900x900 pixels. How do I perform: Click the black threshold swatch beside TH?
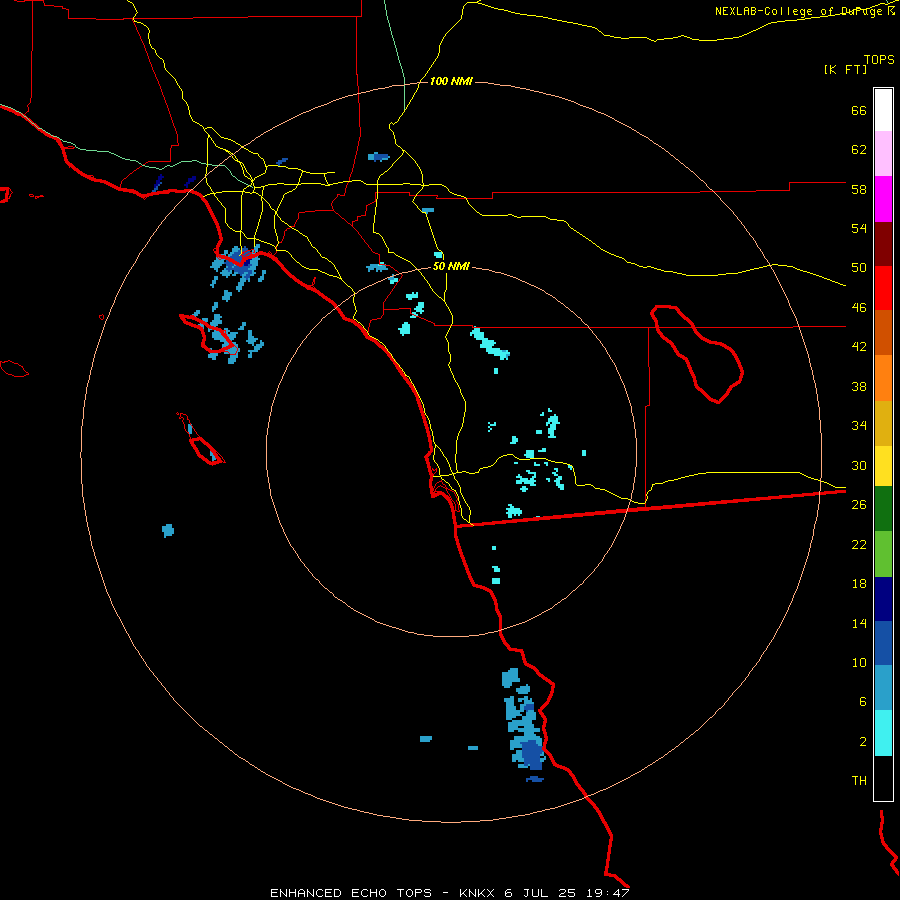[883, 778]
